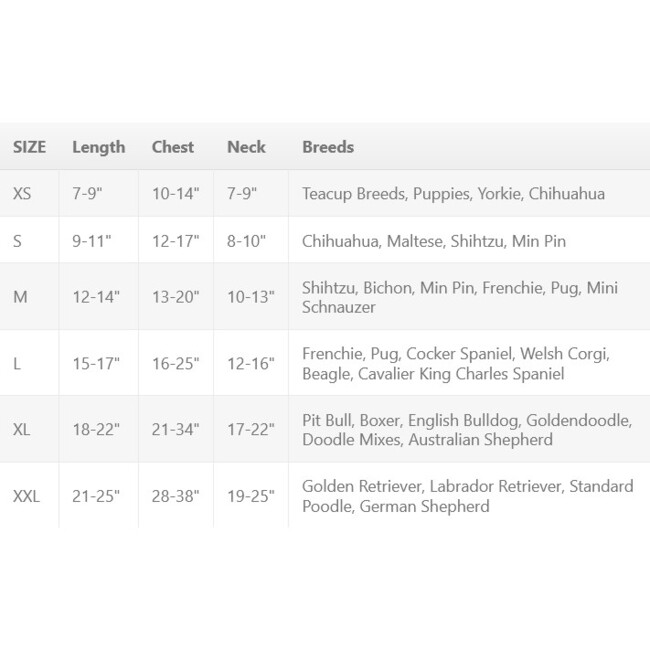The height and width of the screenshot is (650, 650).
Task: Select the S size row label
Action: [17, 241]
